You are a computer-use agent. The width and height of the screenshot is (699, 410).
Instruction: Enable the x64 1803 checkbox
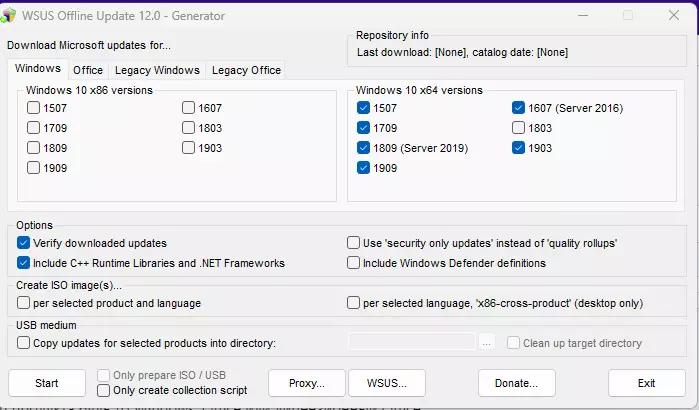click(518, 128)
